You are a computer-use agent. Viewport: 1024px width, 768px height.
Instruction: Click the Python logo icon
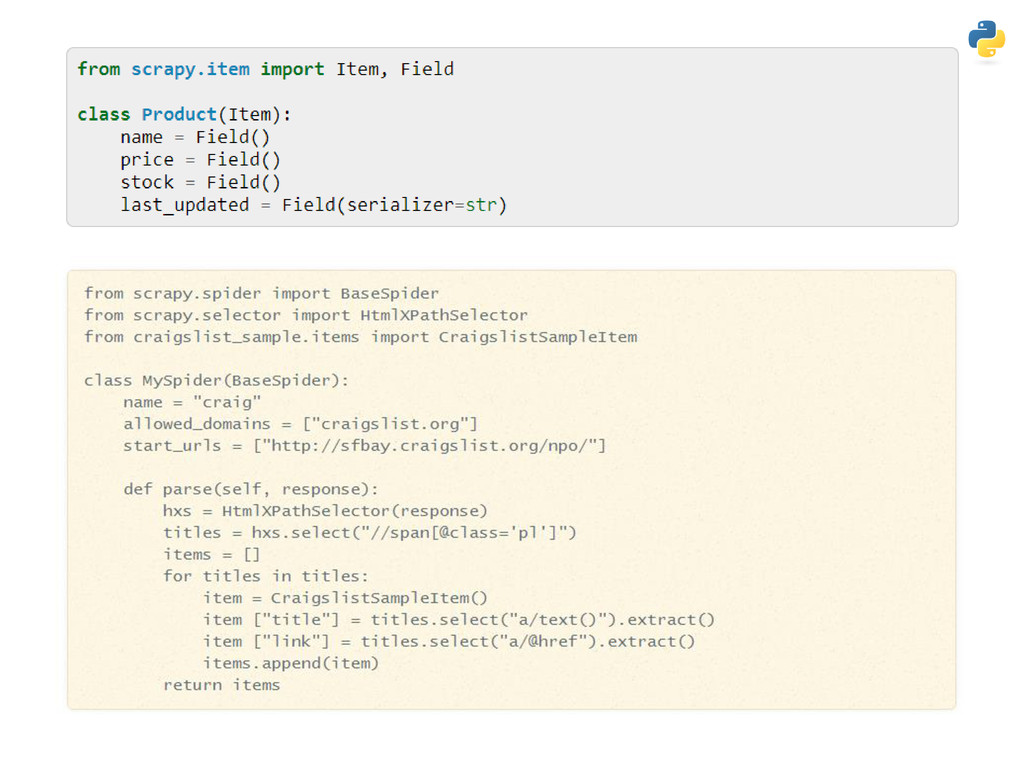(x=986, y=39)
